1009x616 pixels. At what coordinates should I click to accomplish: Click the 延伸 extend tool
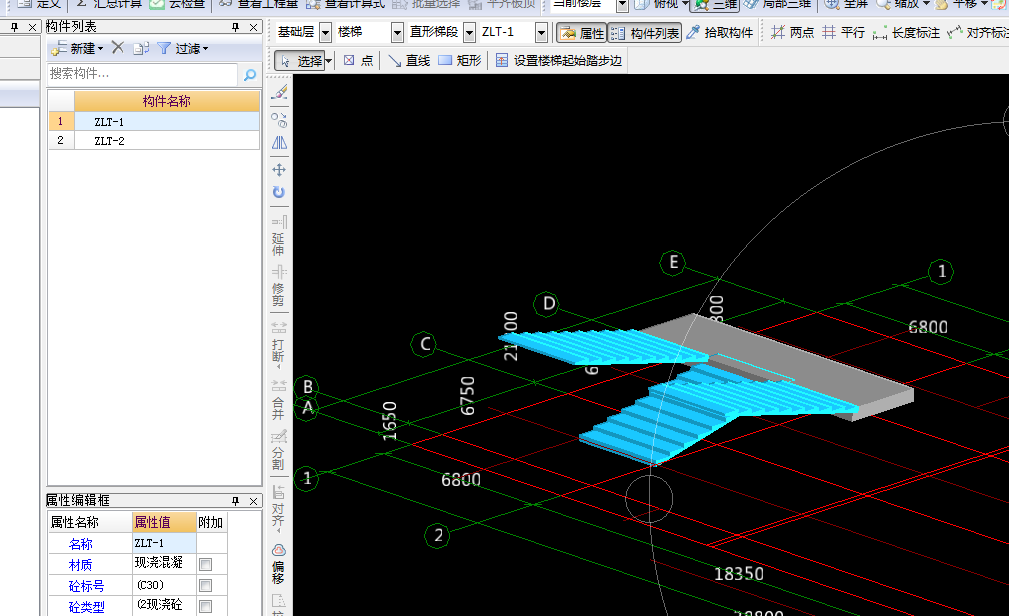click(279, 236)
